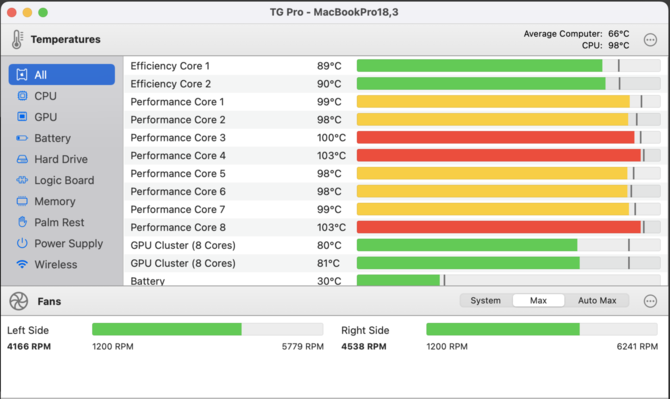
Task: Open the Fans more options ellipsis menu
Action: coord(650,301)
